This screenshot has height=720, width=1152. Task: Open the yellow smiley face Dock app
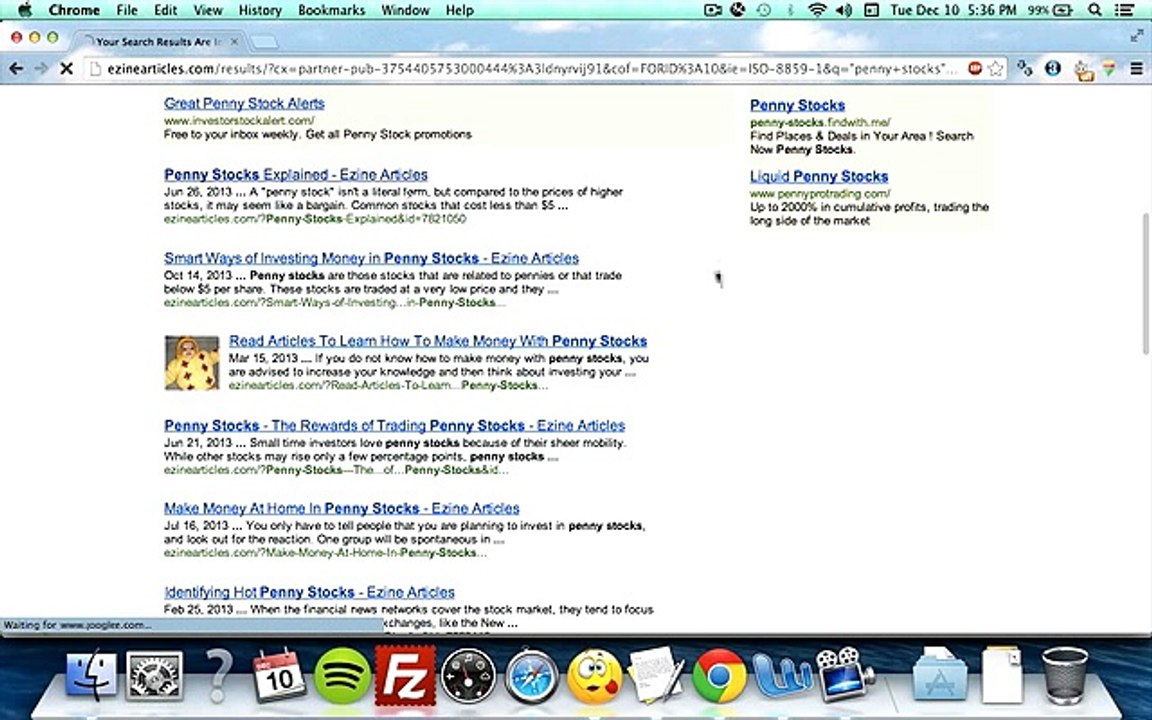594,676
